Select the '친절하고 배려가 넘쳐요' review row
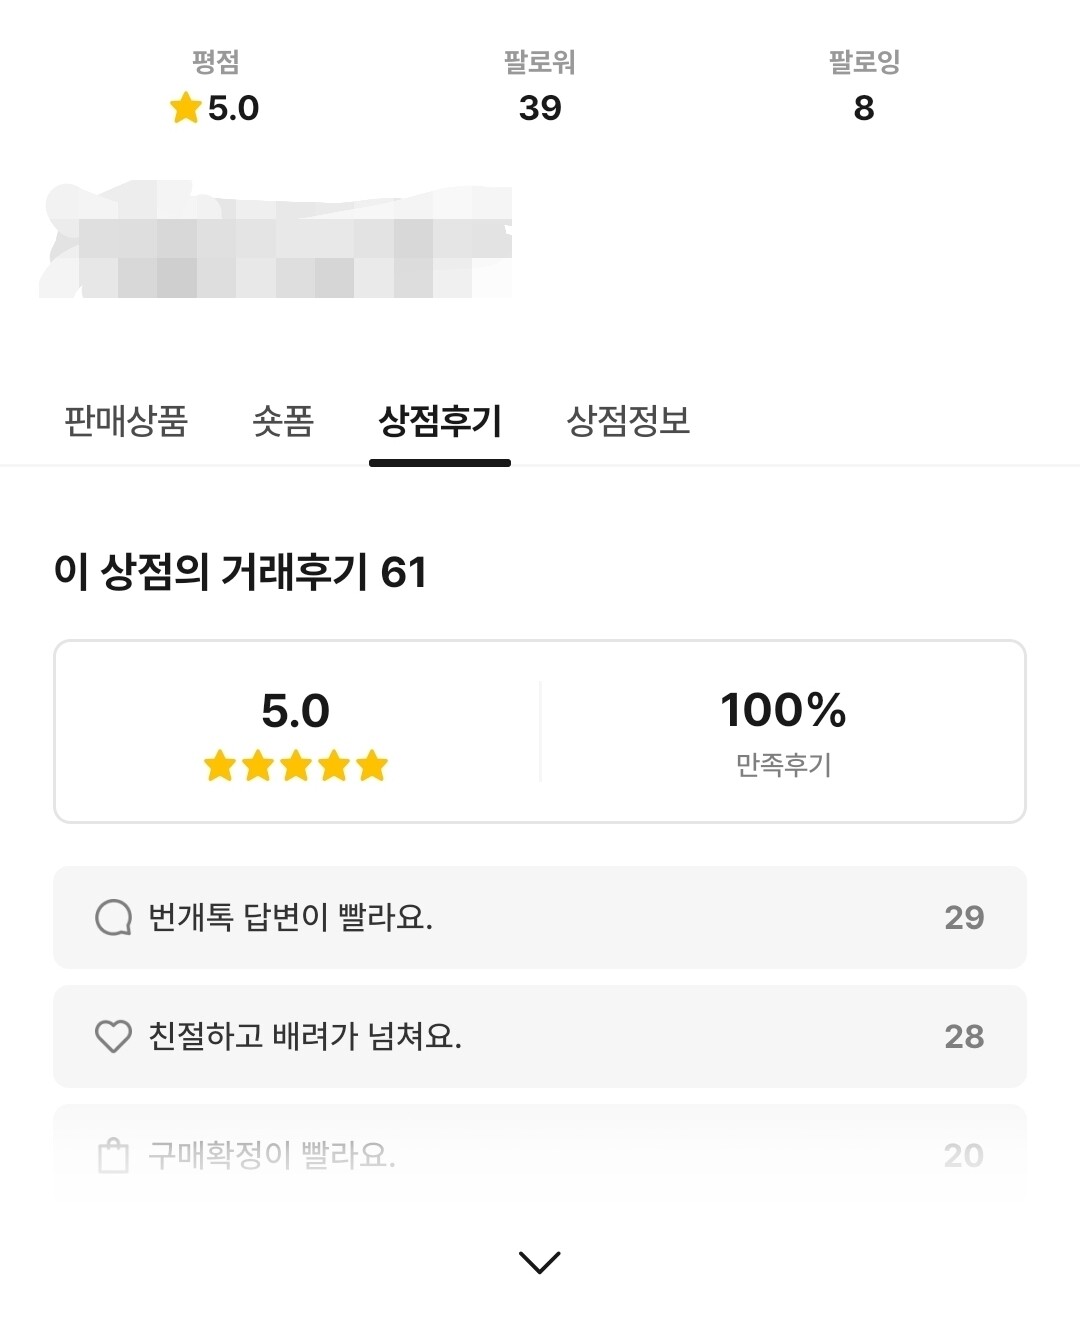Image resolution: width=1080 pixels, height=1331 pixels. tap(540, 1036)
